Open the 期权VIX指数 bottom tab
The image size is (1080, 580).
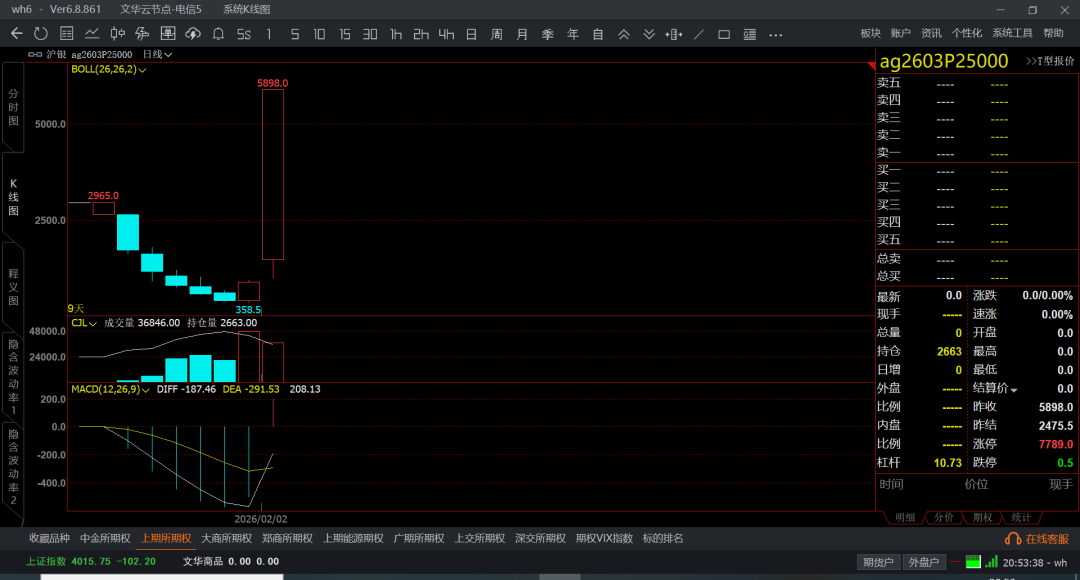(x=604, y=538)
